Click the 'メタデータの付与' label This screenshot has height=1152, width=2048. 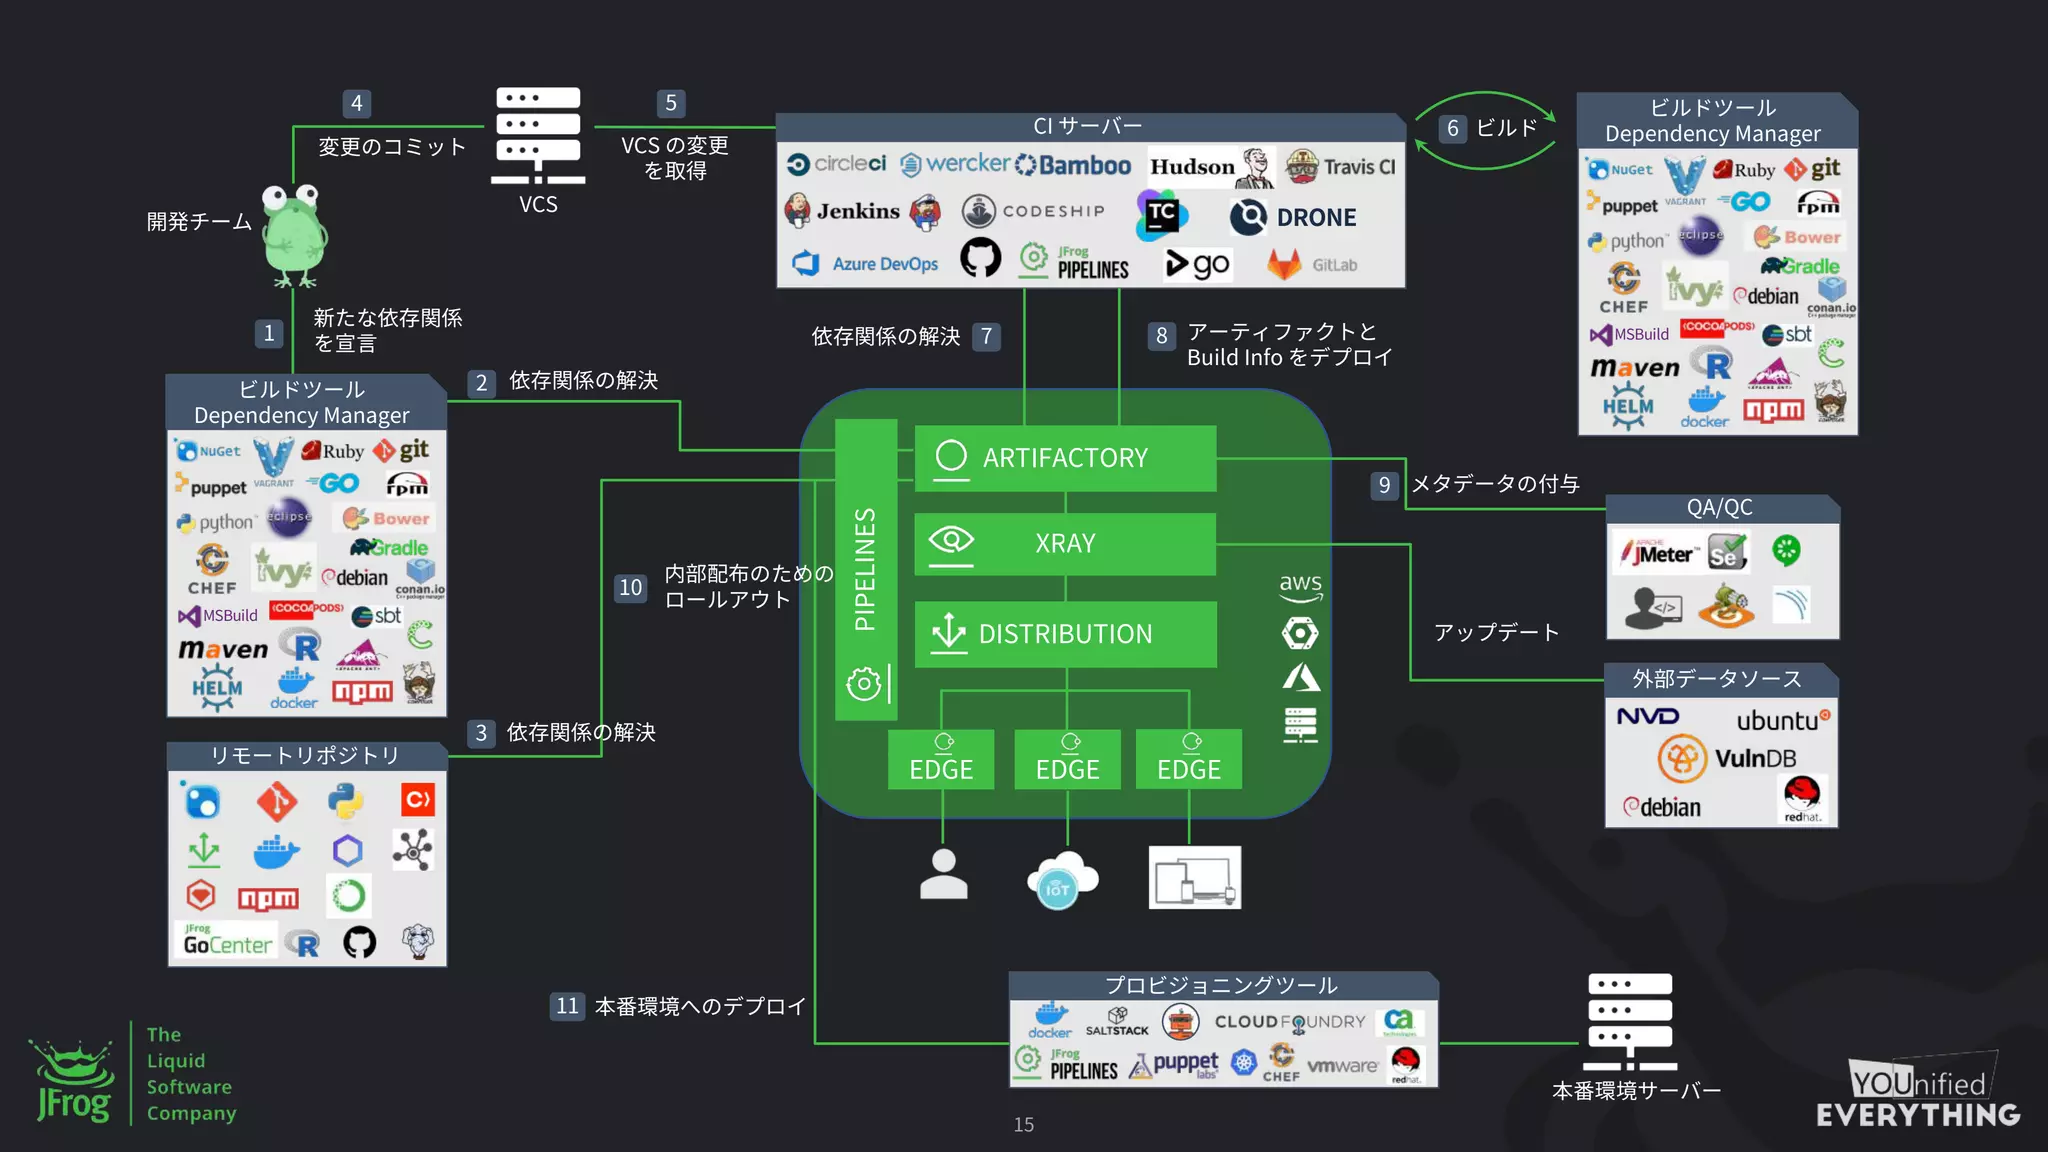coord(1496,484)
